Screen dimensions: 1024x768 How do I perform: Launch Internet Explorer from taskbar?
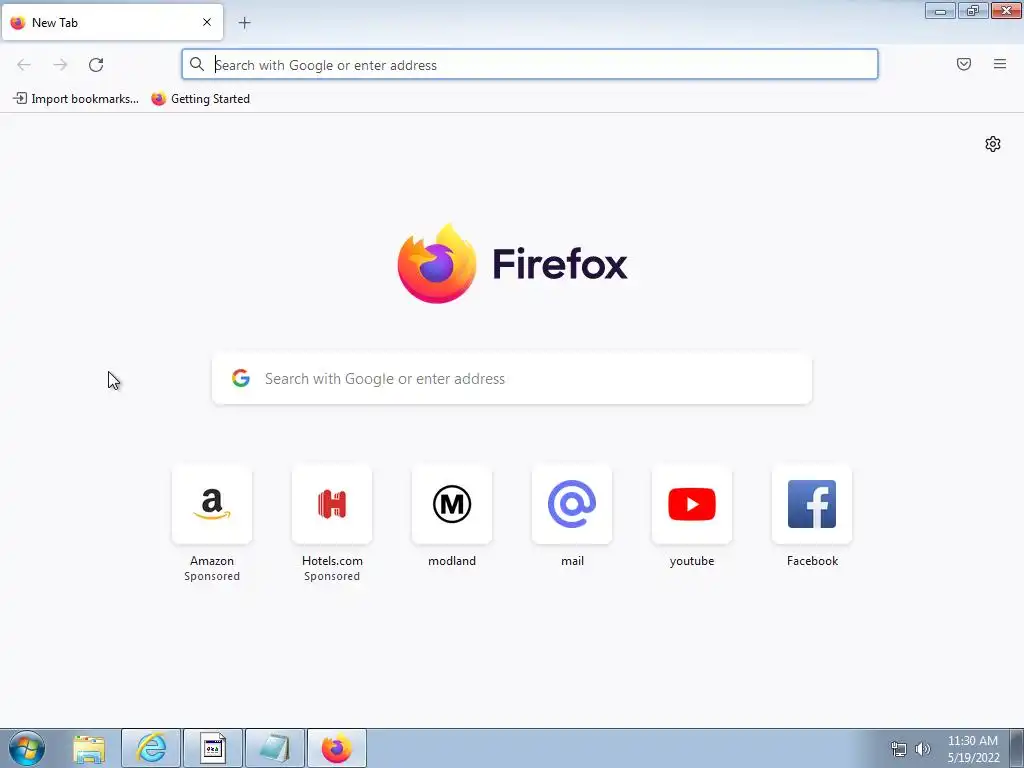click(151, 748)
